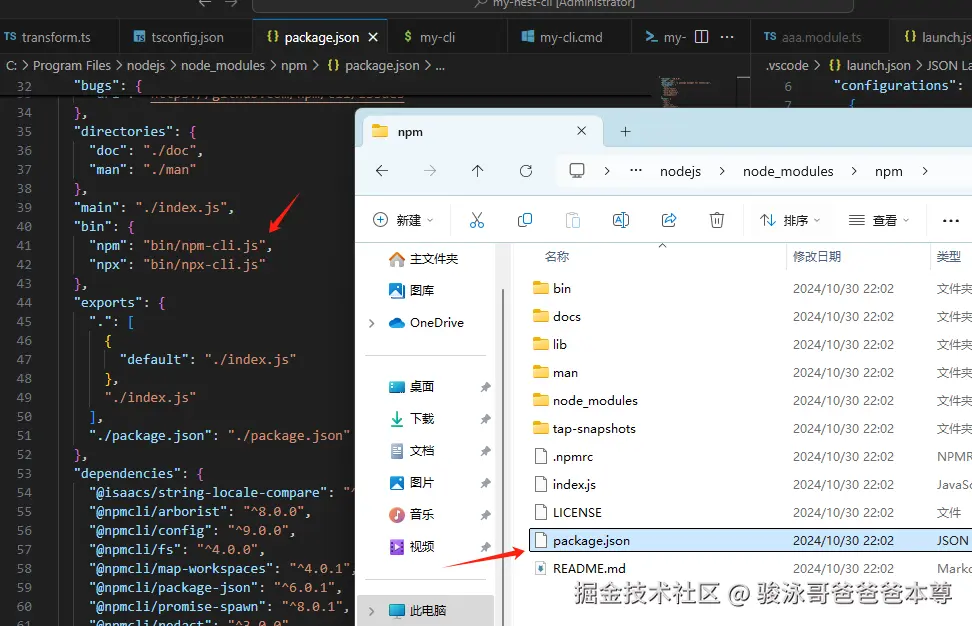The image size is (972, 626).
Task: Select the lib folder
Action: pos(550,345)
